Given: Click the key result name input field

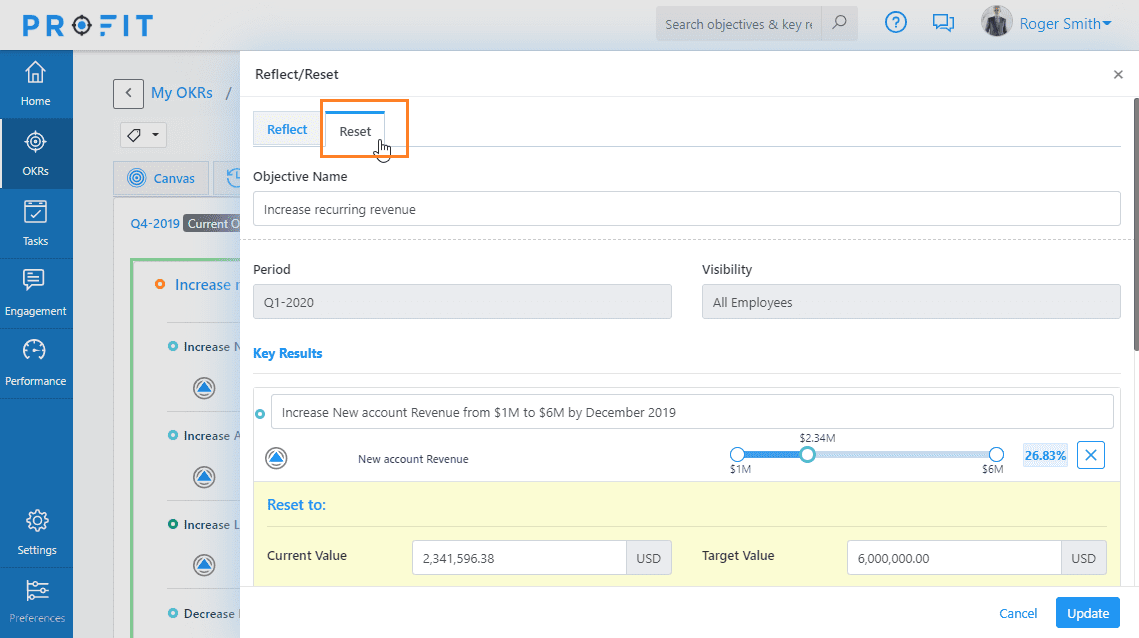Looking at the screenshot, I should (x=692, y=412).
